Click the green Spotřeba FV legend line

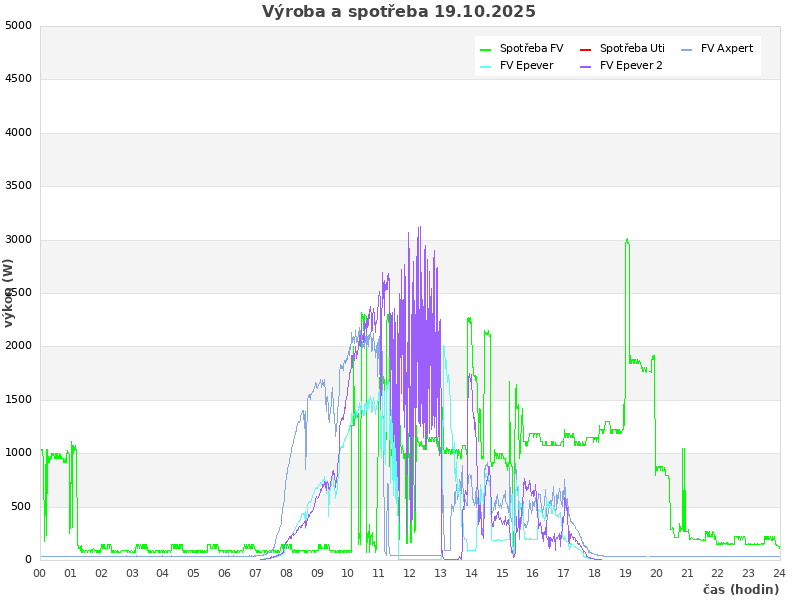(486, 49)
